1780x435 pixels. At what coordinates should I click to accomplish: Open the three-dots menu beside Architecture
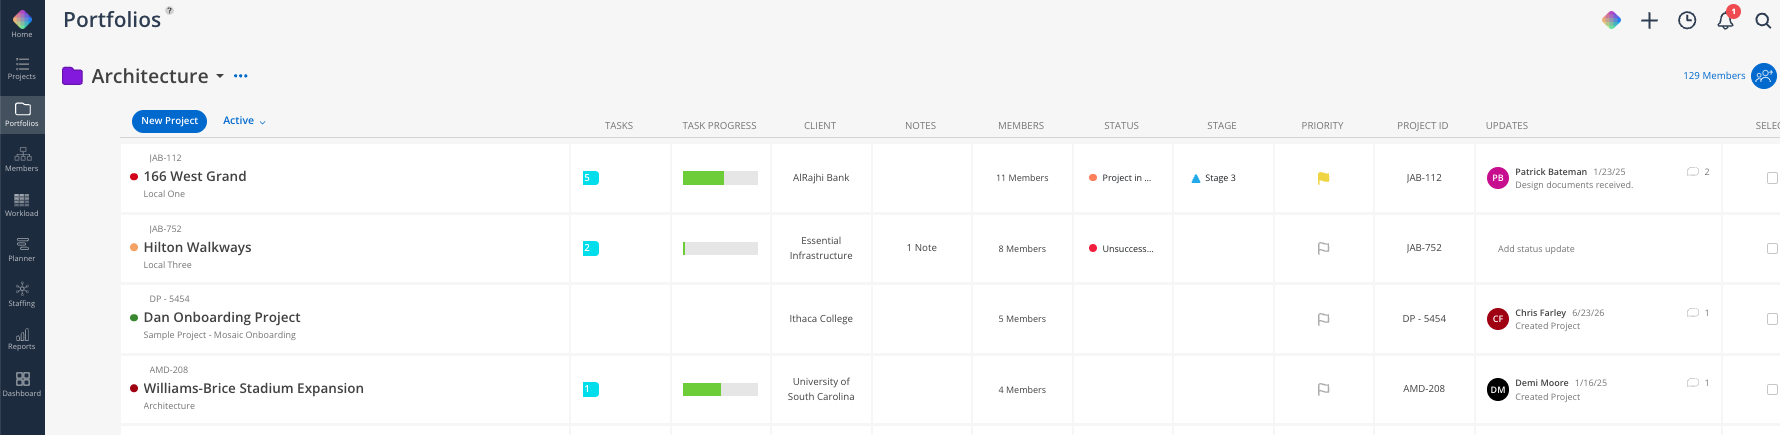[241, 76]
